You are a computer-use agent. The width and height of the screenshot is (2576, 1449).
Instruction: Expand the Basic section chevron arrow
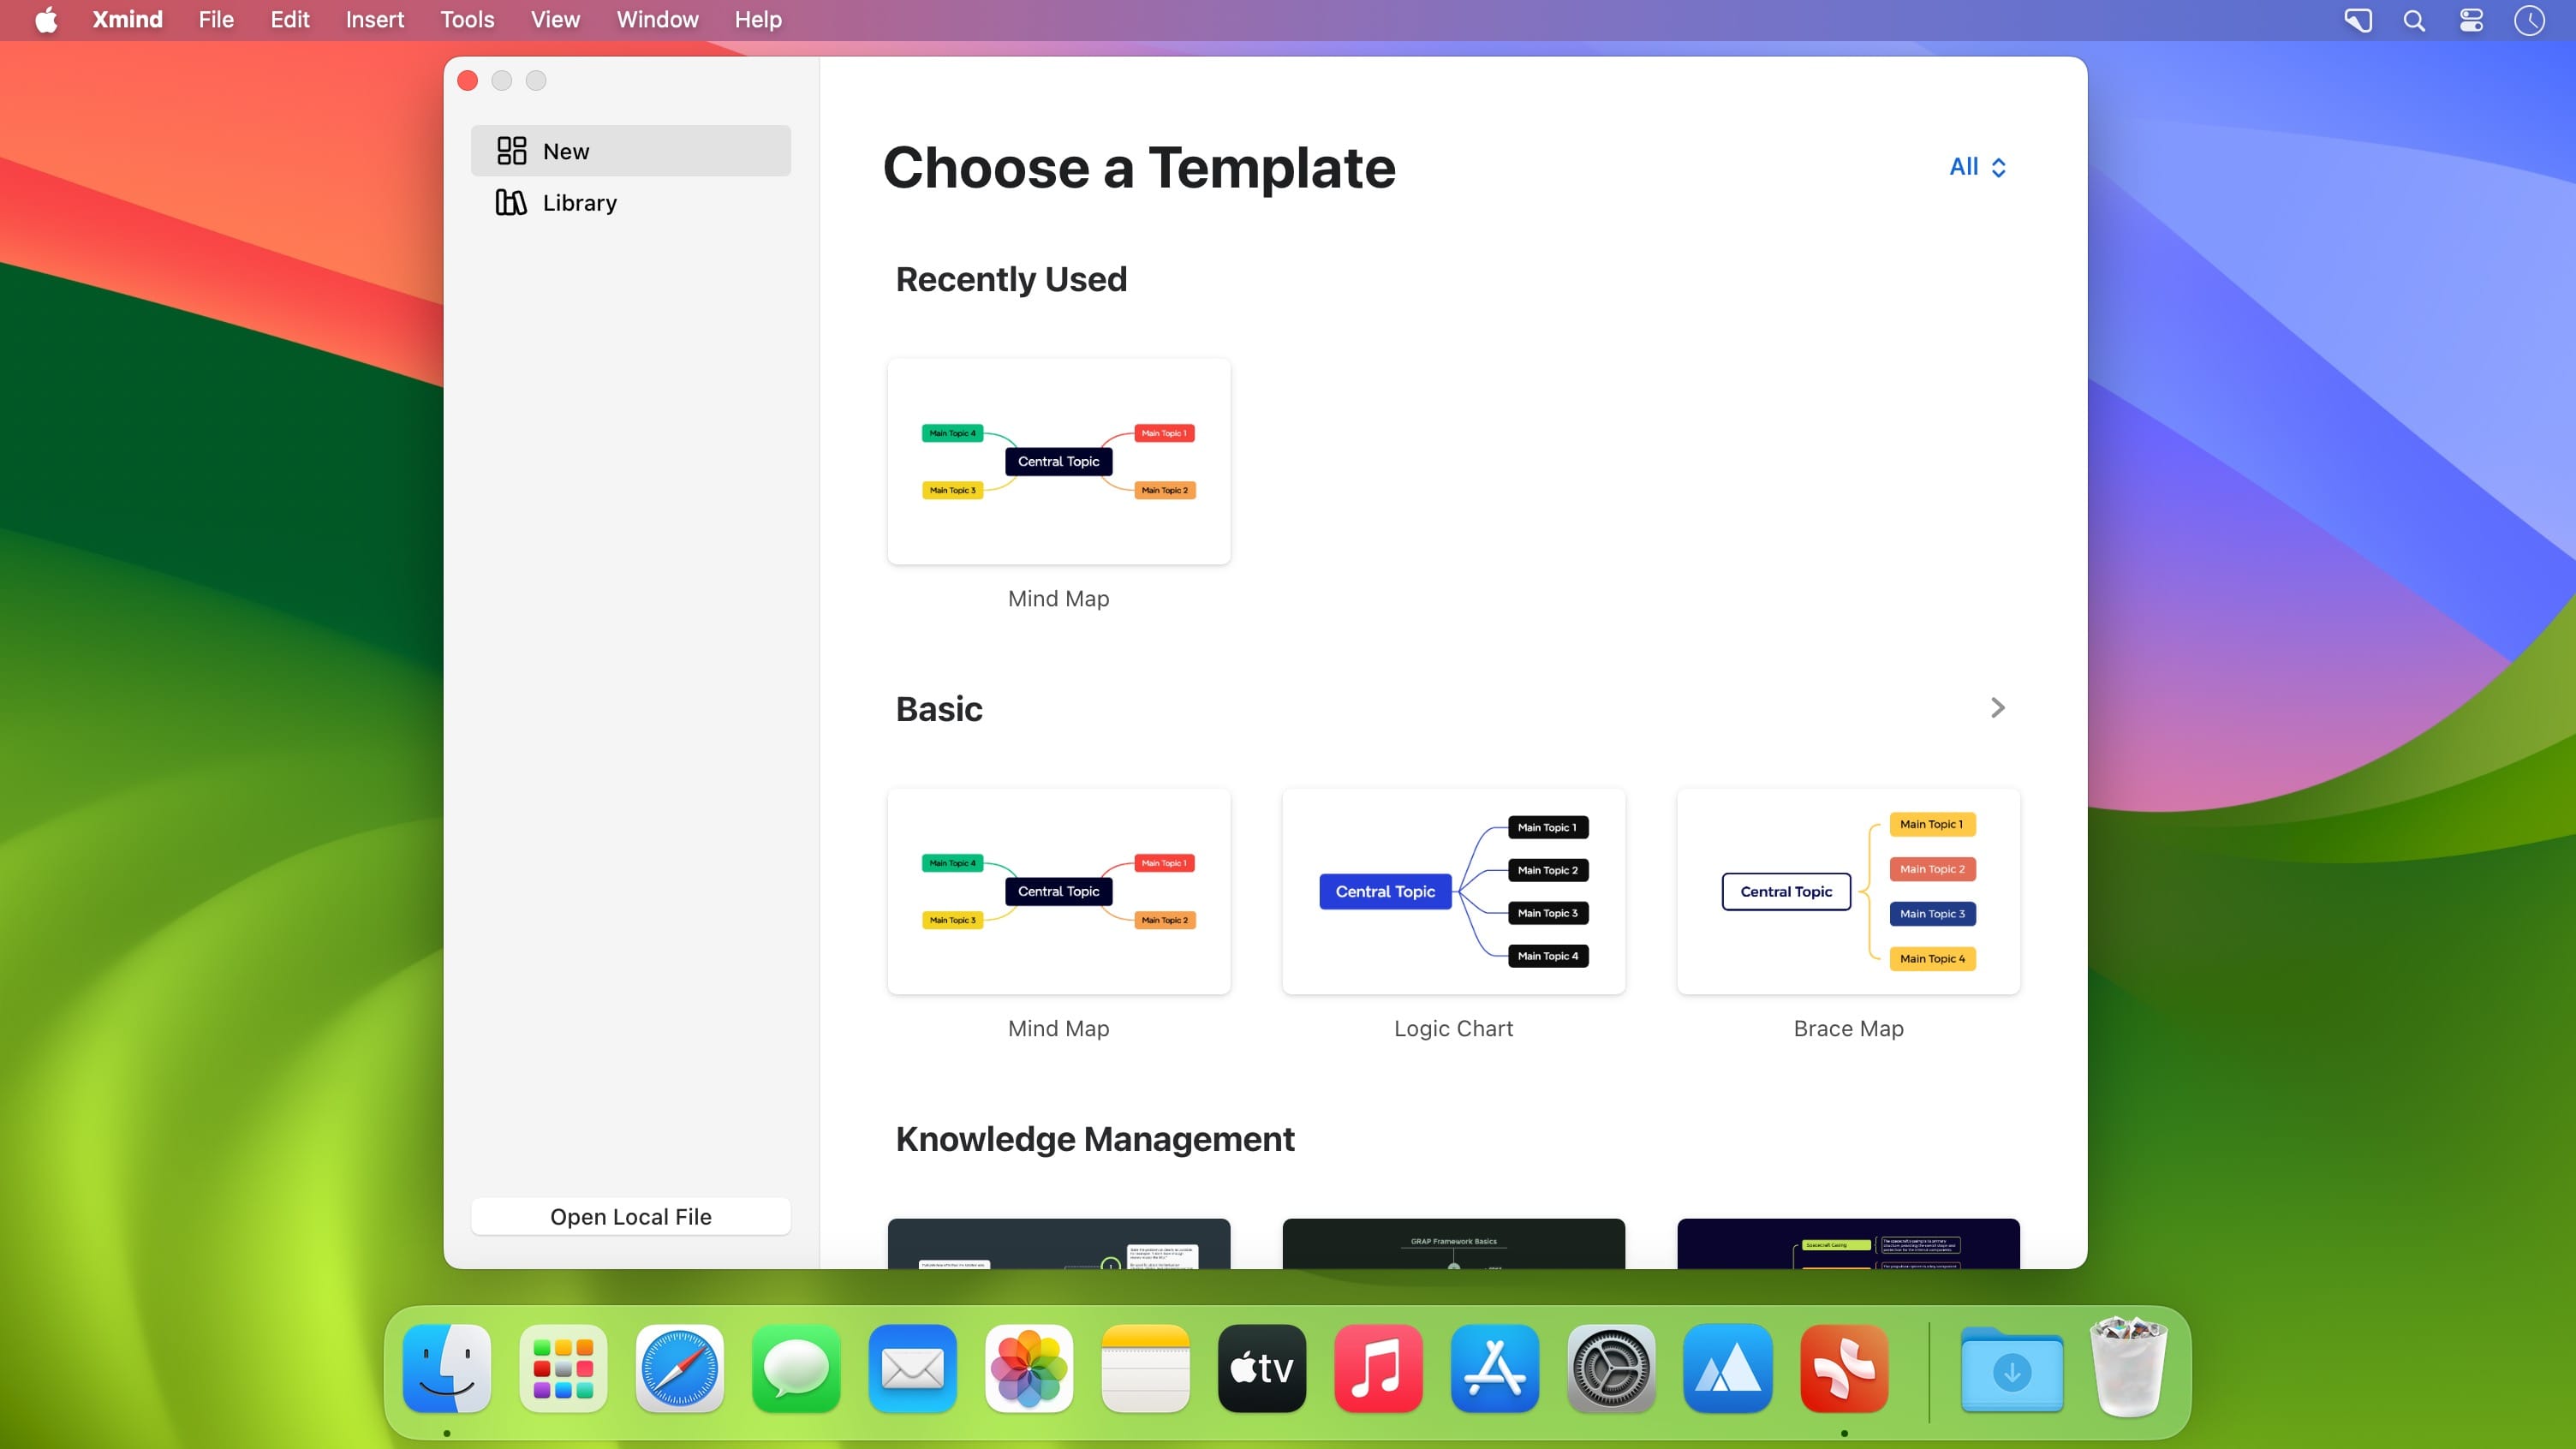[x=1997, y=708]
